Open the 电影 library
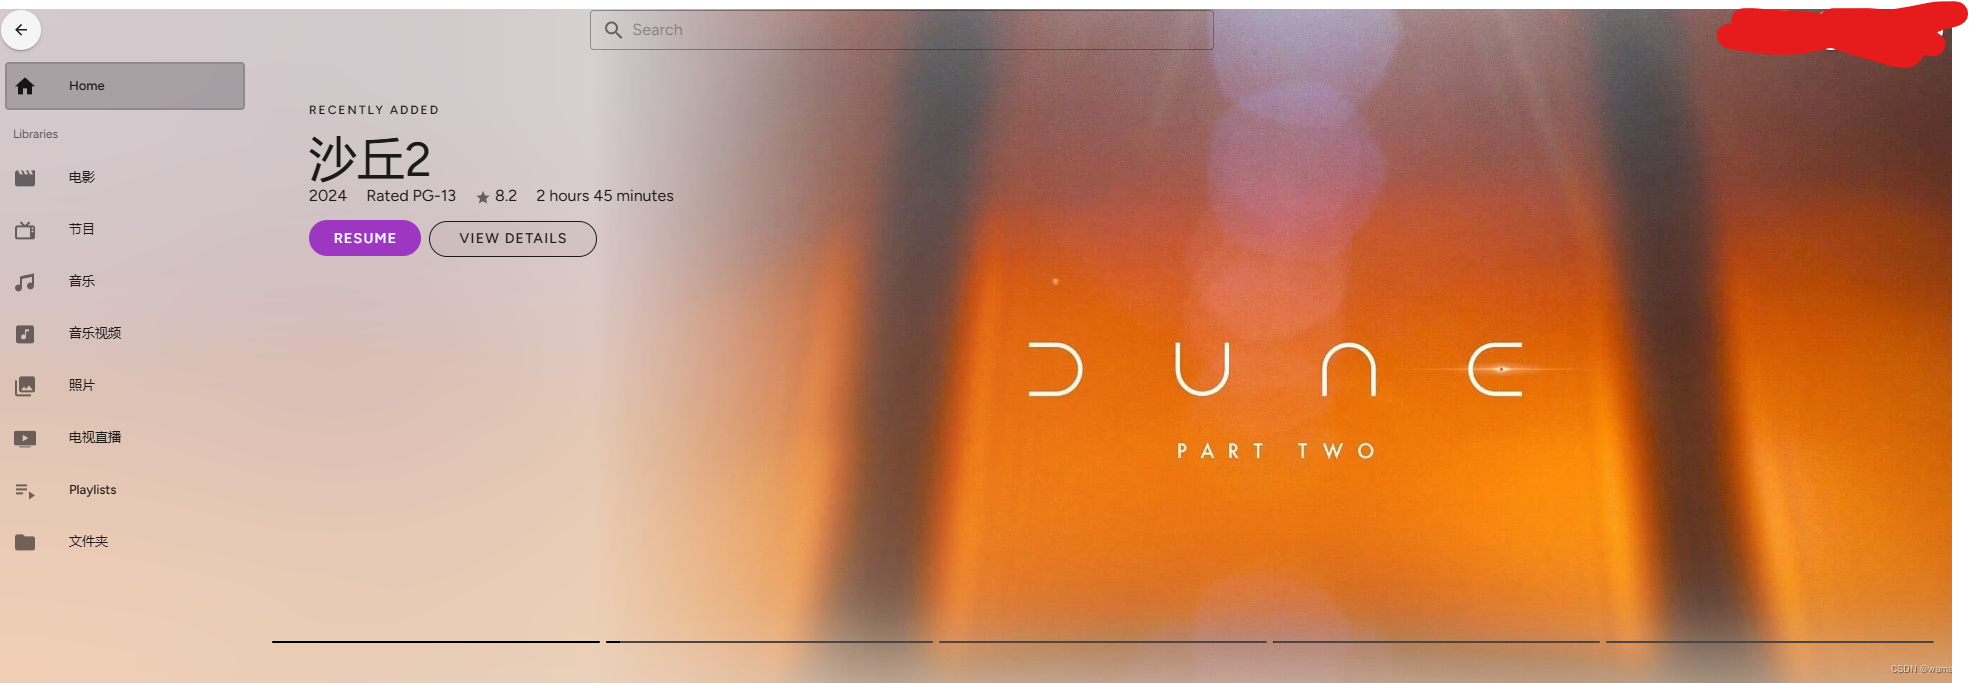The height and width of the screenshot is (683, 1969). (125, 178)
